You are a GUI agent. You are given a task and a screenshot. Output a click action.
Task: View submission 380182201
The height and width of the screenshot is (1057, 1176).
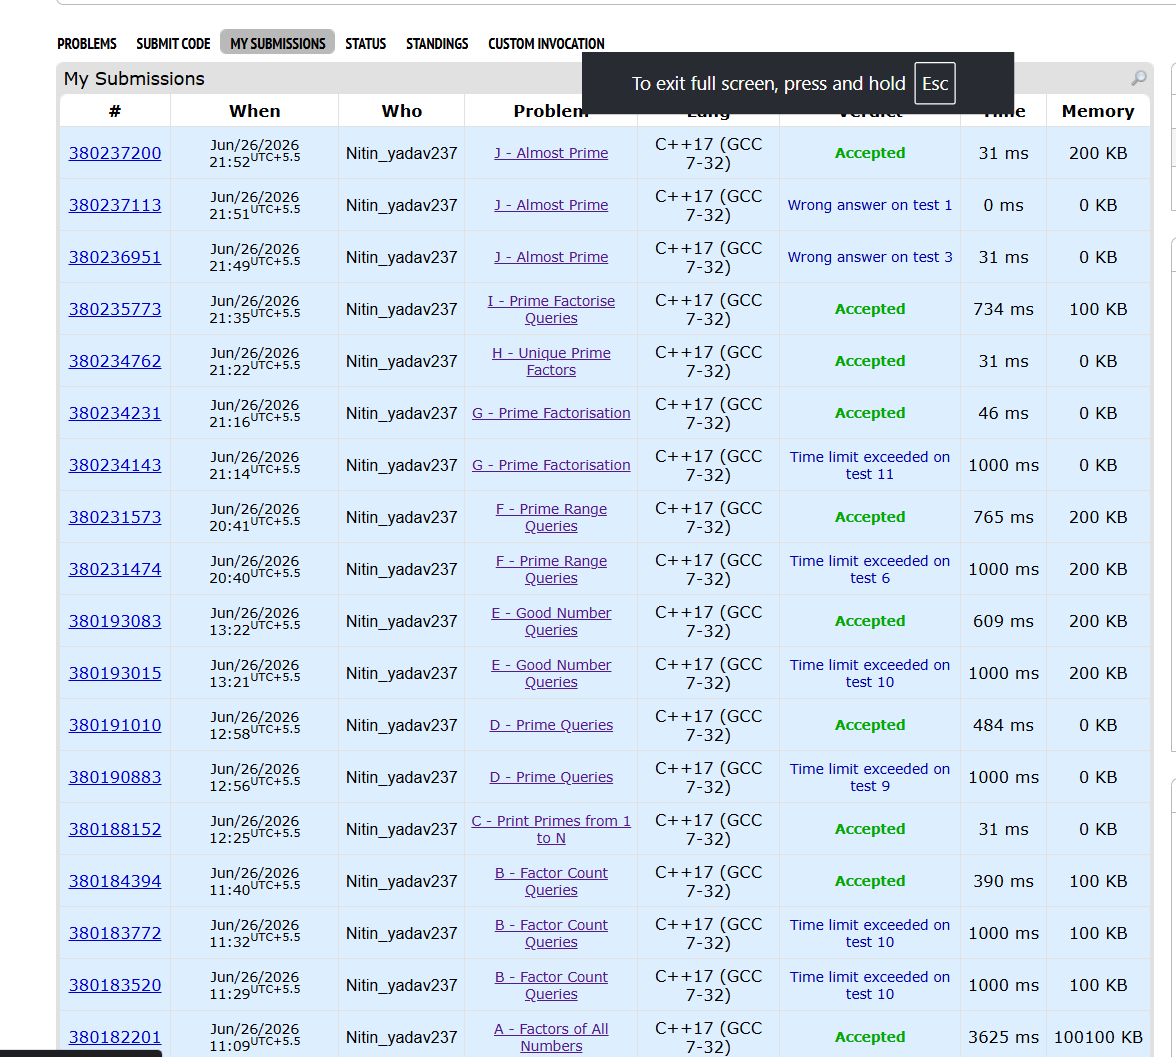pos(115,1037)
